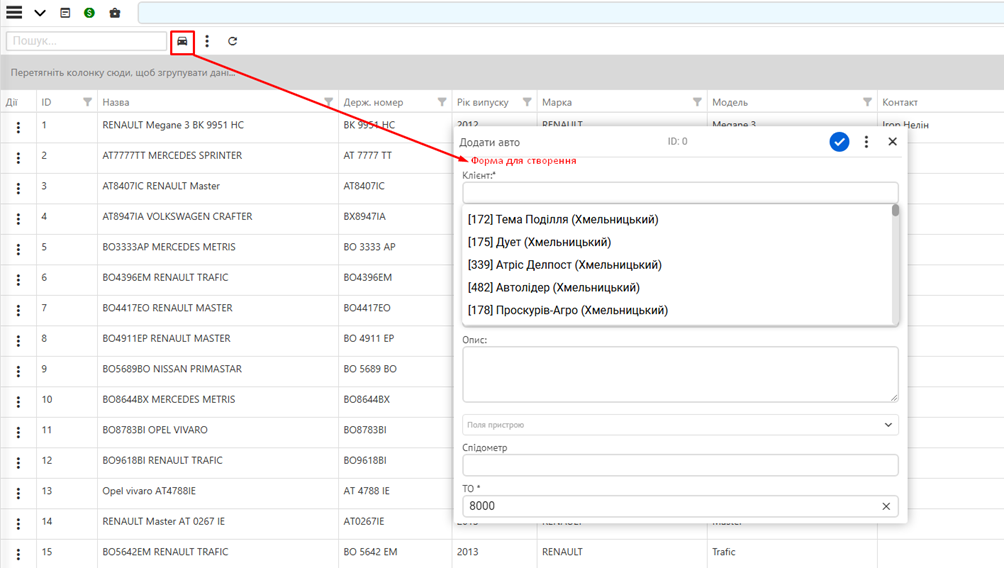
Task: Click name 'BO8783BI OPEL VIVARO'
Action: click(155, 430)
